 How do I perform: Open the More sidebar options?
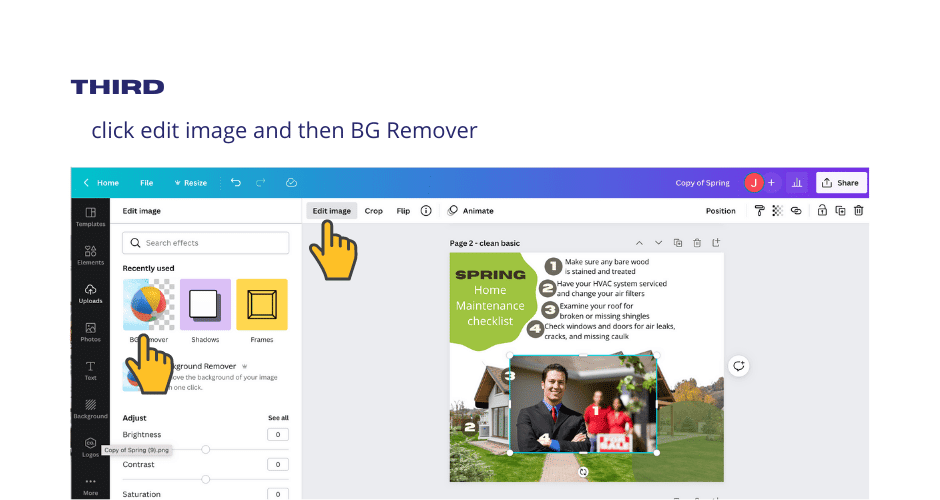(91, 486)
